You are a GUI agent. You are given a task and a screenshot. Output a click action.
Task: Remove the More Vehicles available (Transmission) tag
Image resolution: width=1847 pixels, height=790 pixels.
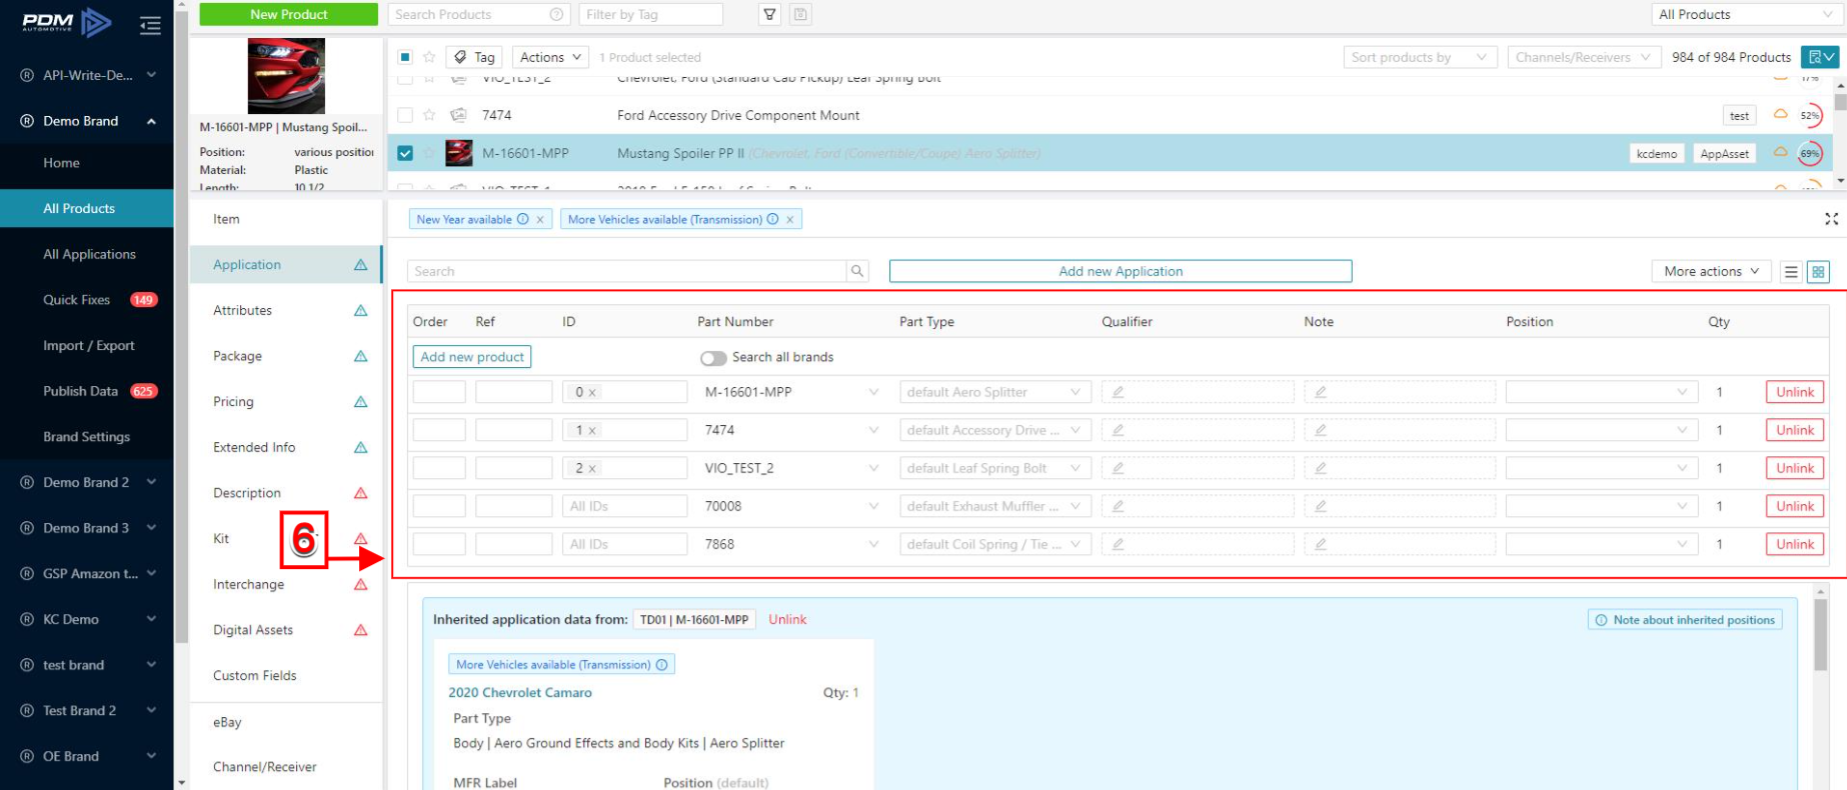790,220
